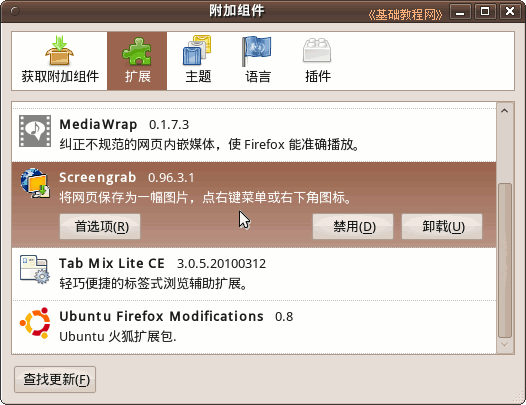The image size is (526, 405).
Task: Select the green puzzle piece 扩展 icon
Action: pyautogui.click(x=137, y=51)
